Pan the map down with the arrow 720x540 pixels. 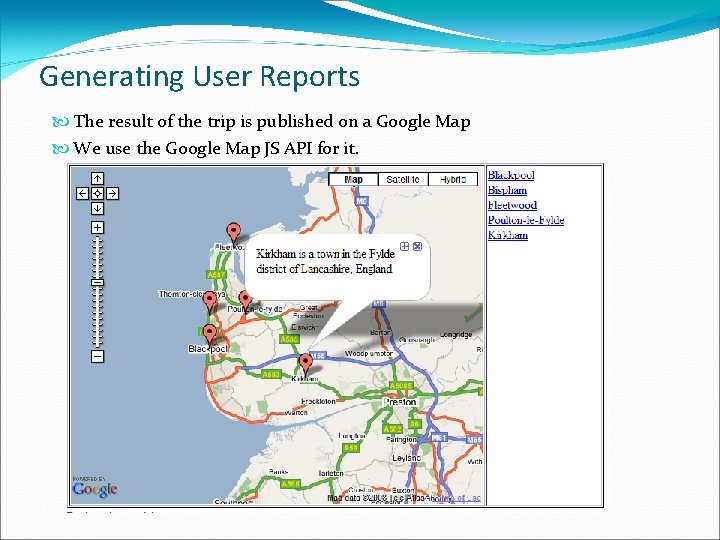pyautogui.click(x=97, y=208)
